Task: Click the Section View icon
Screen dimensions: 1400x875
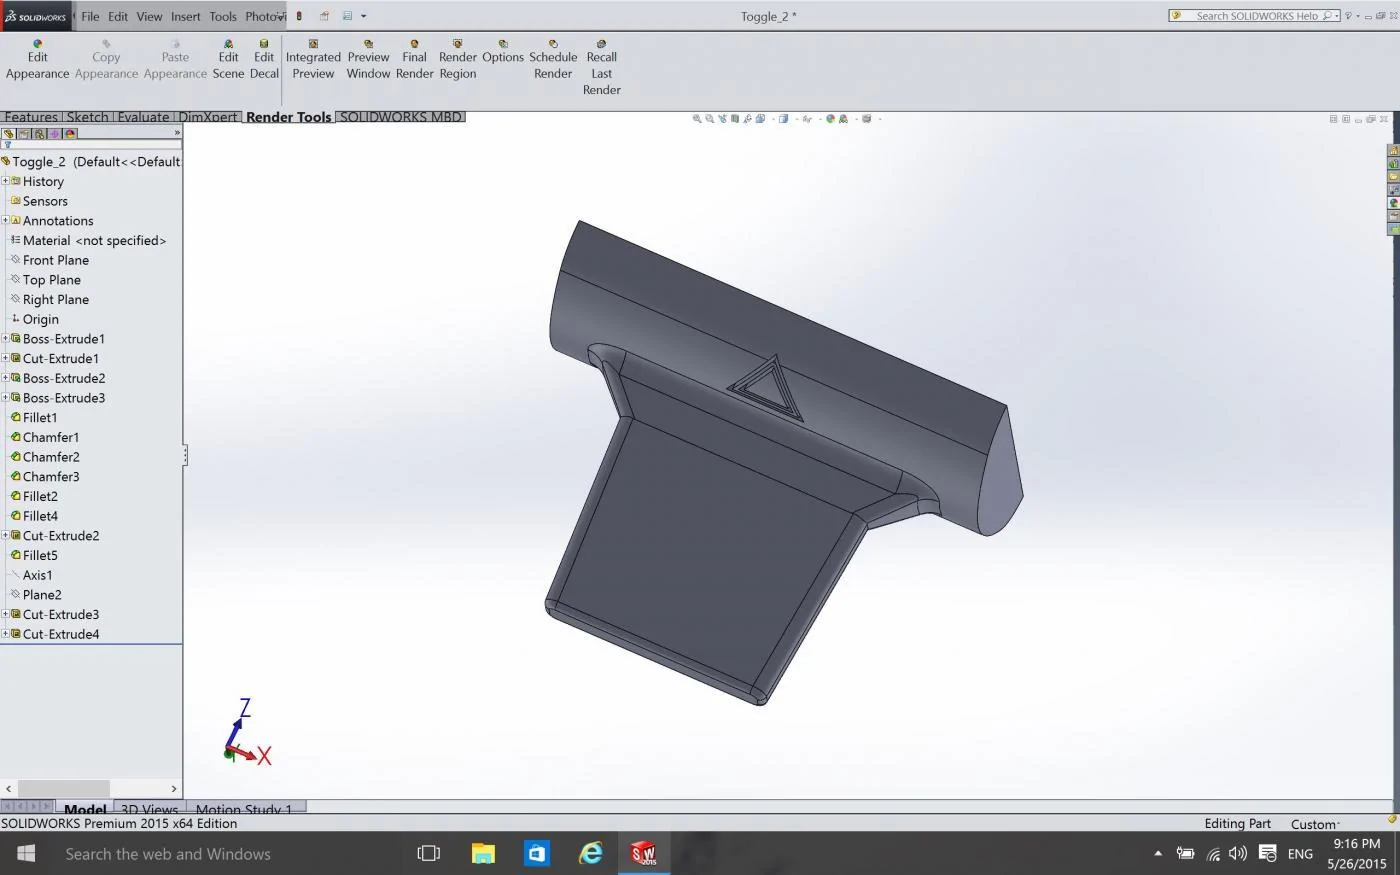Action: [735, 119]
